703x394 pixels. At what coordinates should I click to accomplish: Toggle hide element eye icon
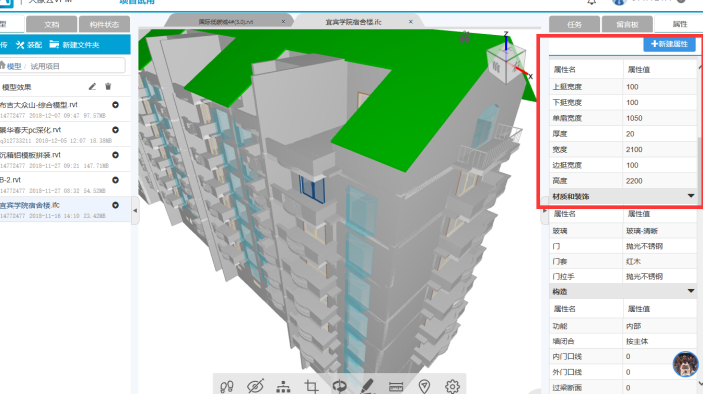[x=255, y=386]
